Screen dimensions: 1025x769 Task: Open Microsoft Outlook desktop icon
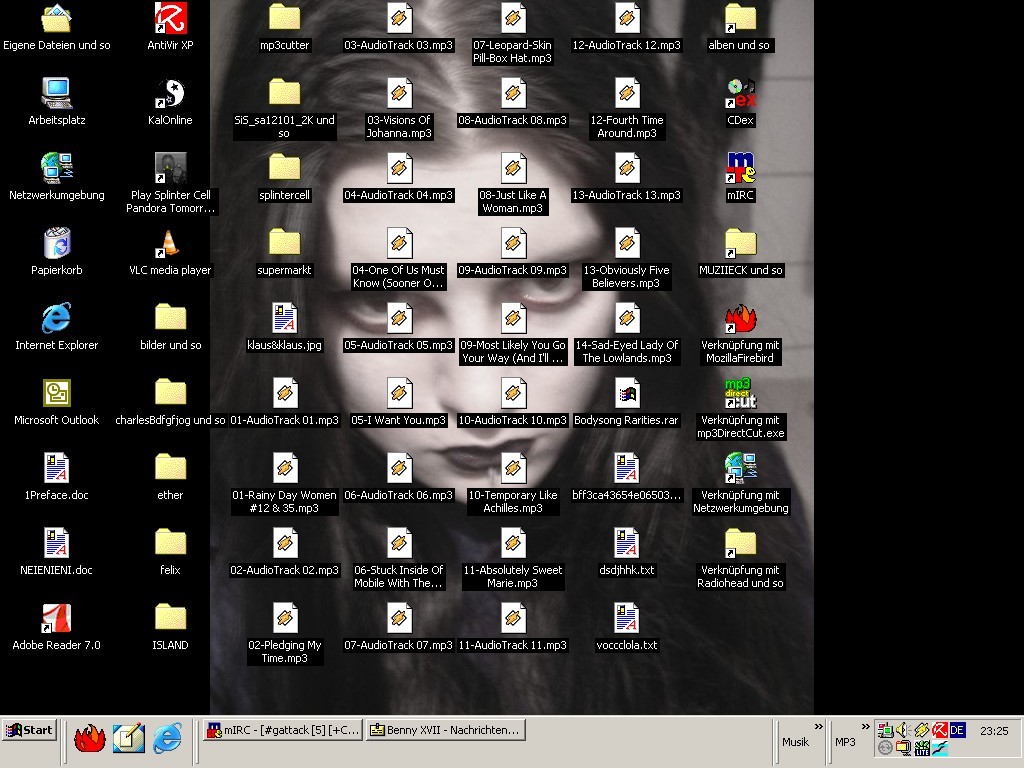[x=57, y=393]
